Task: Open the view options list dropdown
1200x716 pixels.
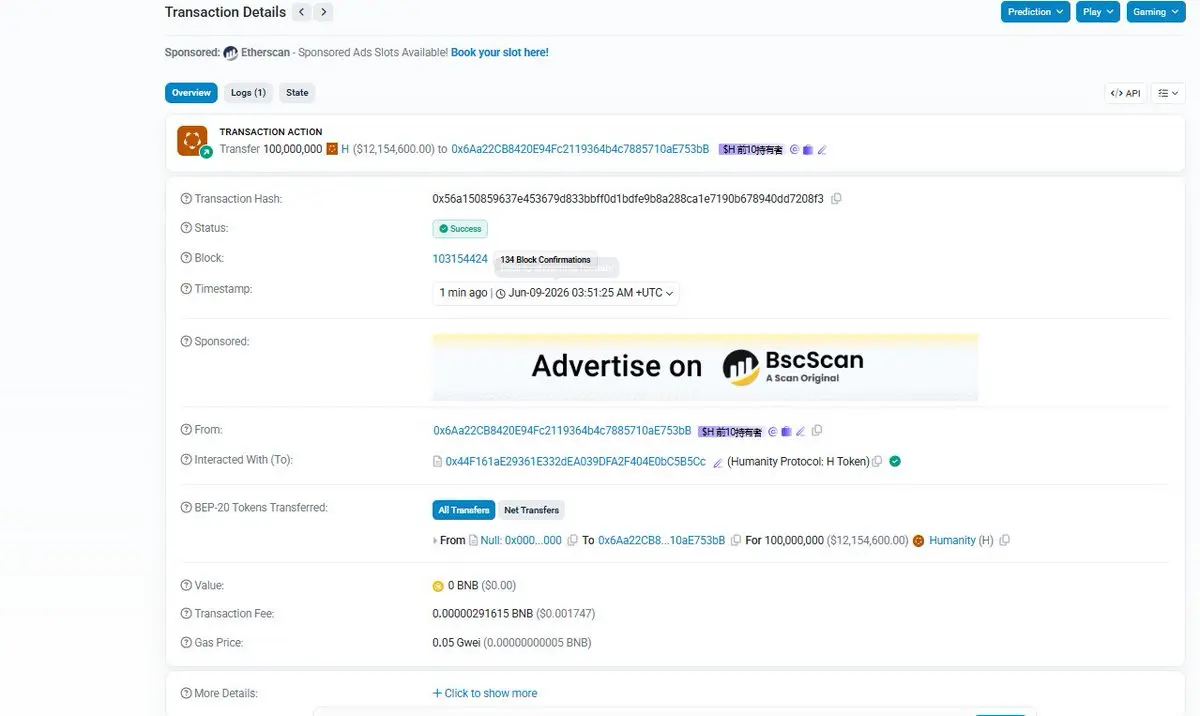Action: [x=1167, y=93]
